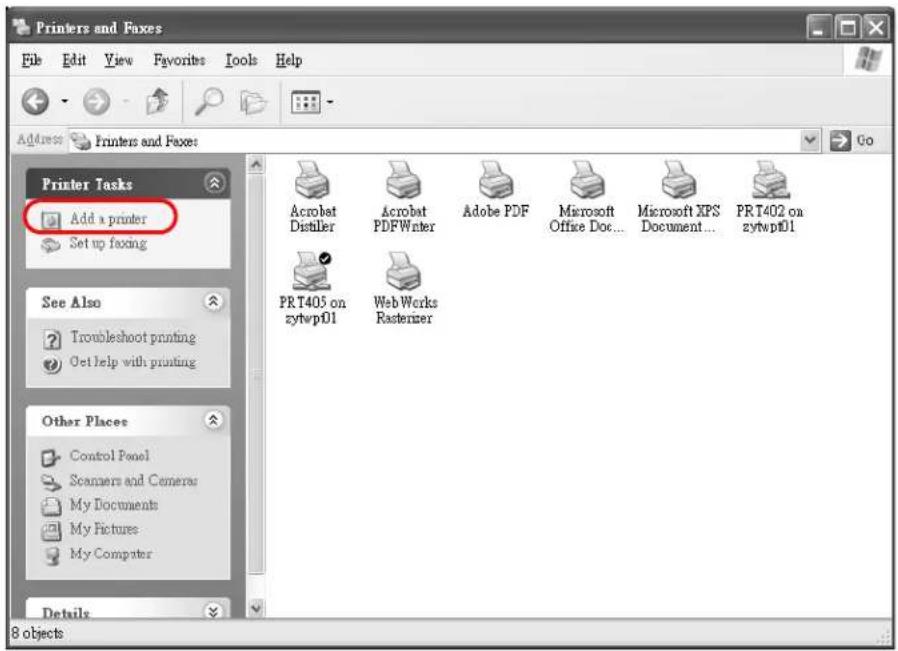Open the Address bar dropdown arrow
This screenshot has height=651, width=898.
coord(810,140)
